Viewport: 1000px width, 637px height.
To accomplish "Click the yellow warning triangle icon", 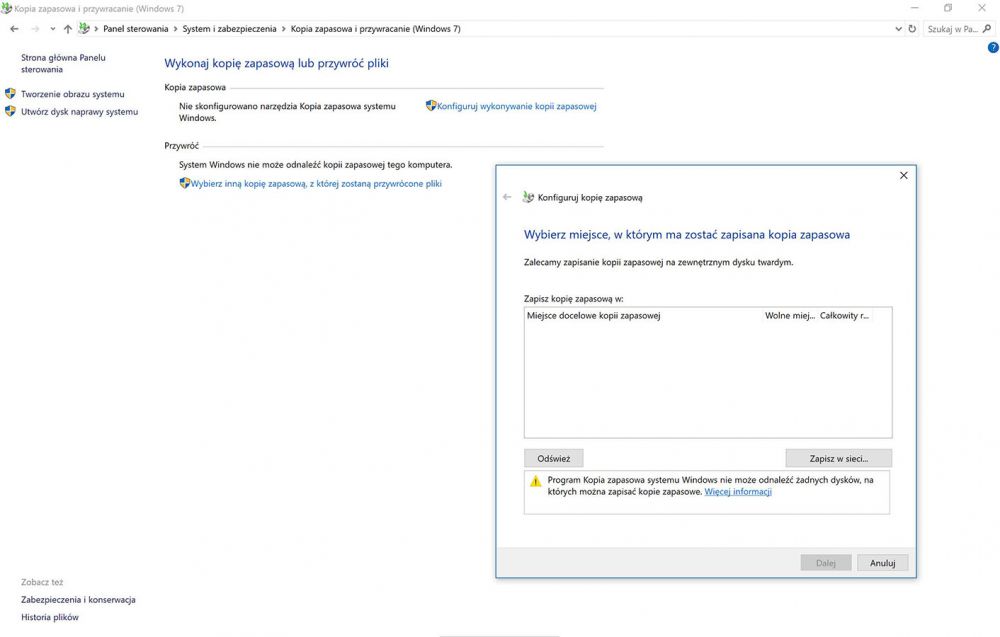I will tap(536, 481).
